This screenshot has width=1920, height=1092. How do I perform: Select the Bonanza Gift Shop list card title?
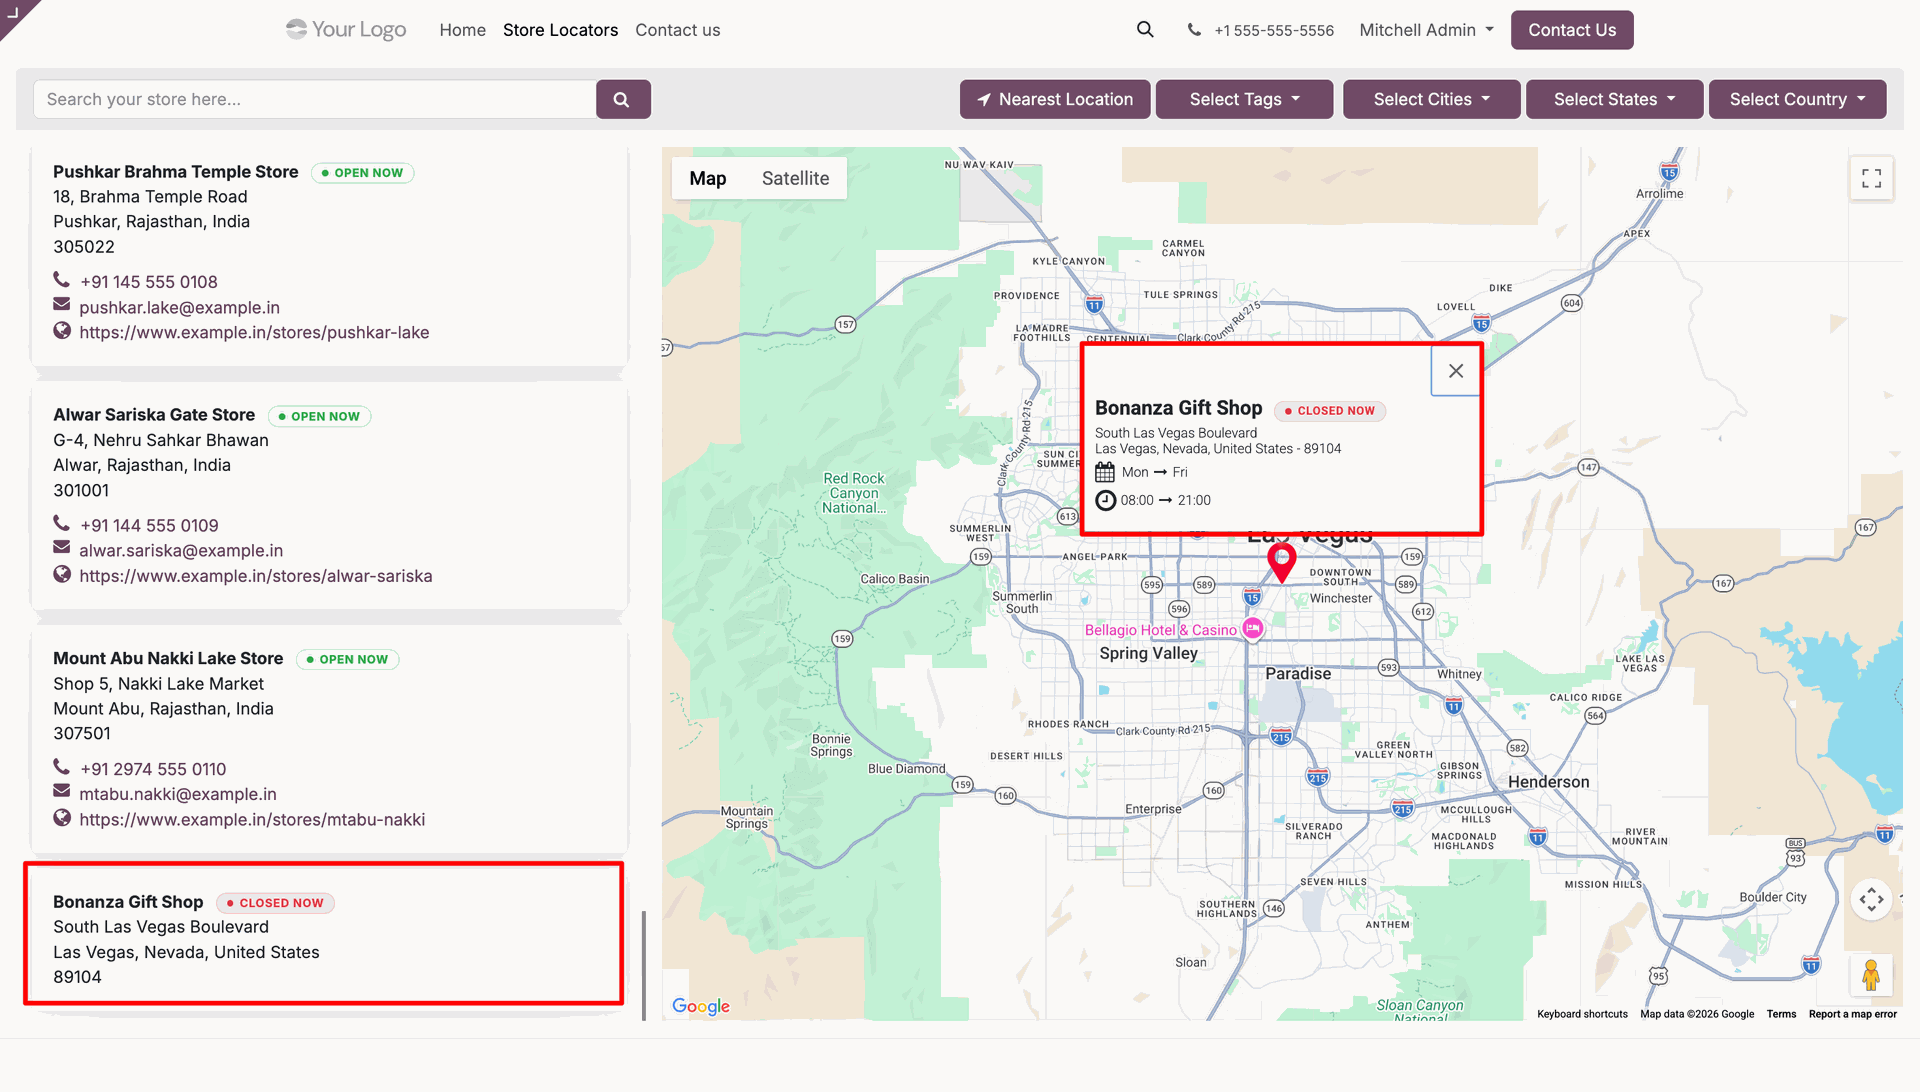[x=128, y=902]
